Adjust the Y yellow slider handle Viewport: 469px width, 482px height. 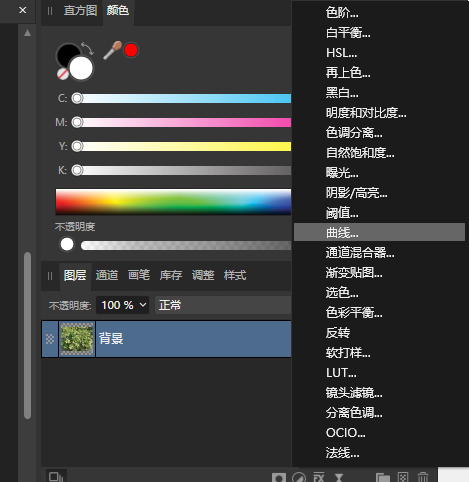77,146
